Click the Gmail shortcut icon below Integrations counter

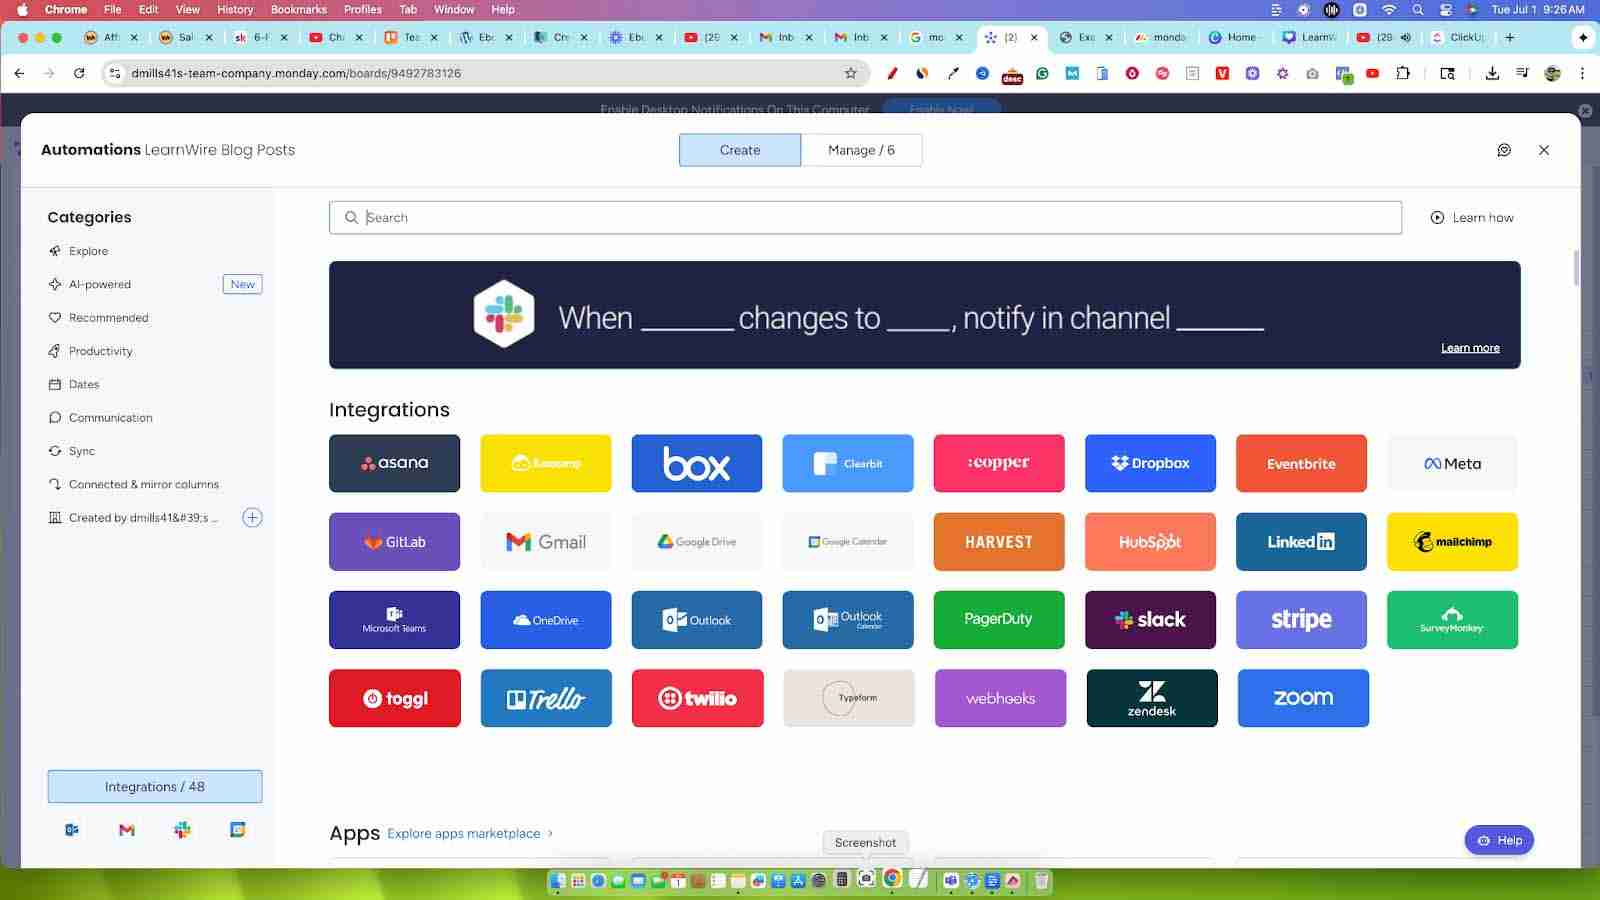pyautogui.click(x=126, y=830)
